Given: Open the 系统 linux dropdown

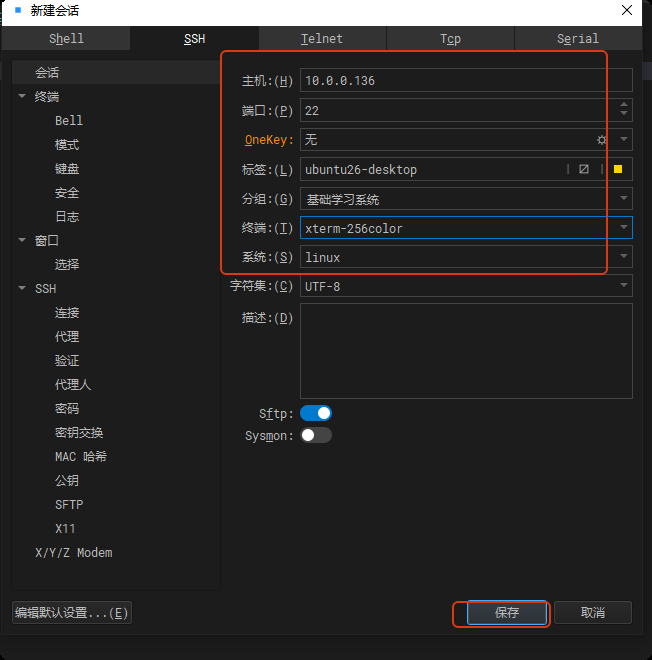Looking at the screenshot, I should click(x=624, y=256).
